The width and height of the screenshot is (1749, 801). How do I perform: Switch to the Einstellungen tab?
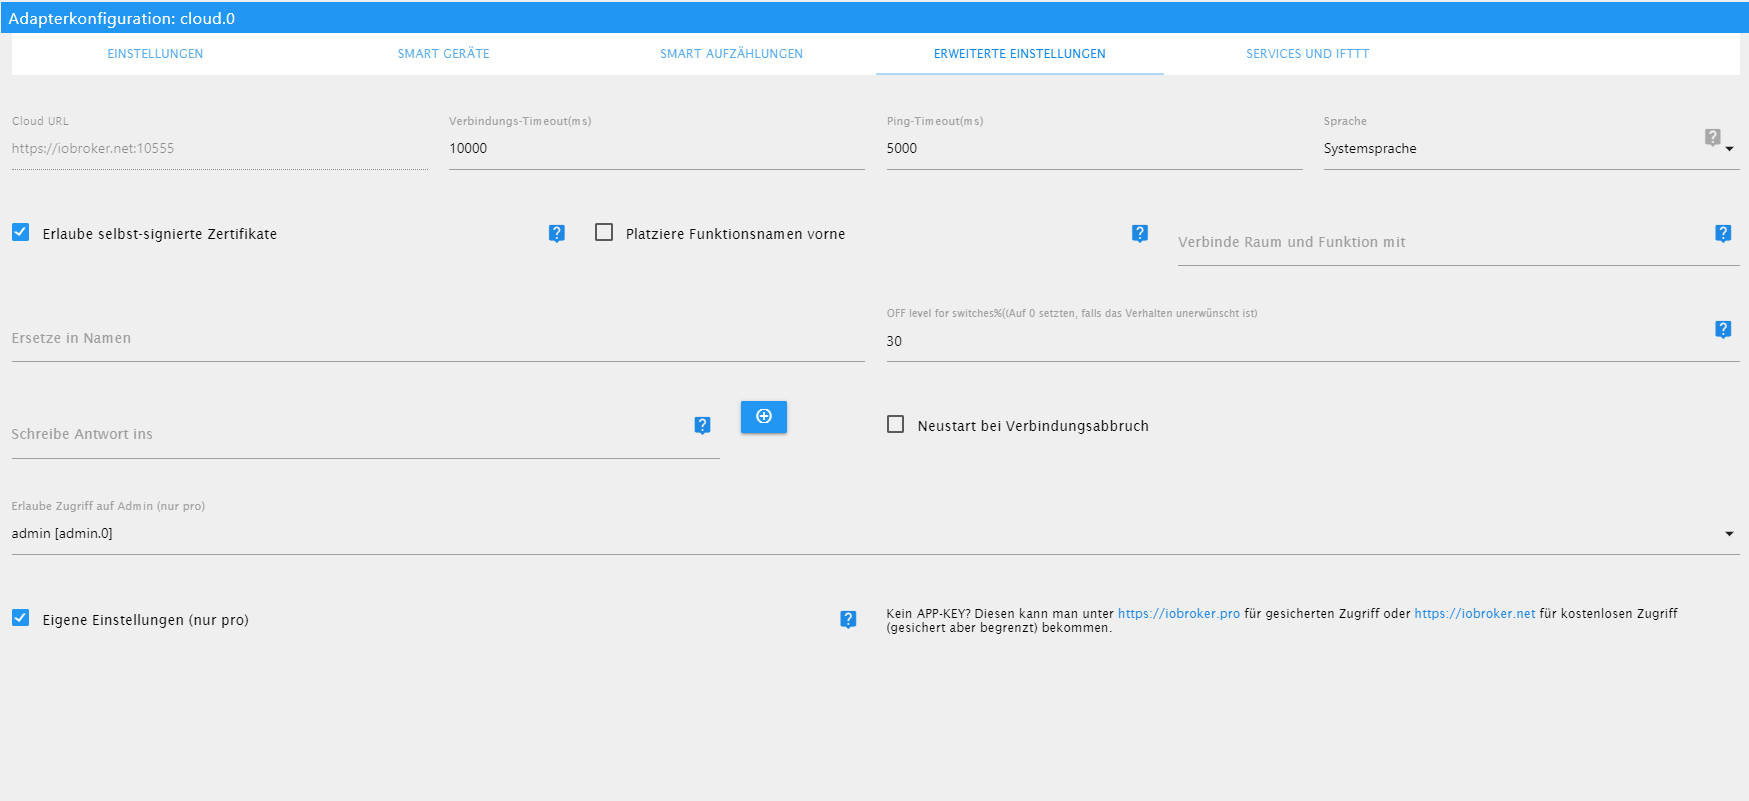coord(155,54)
